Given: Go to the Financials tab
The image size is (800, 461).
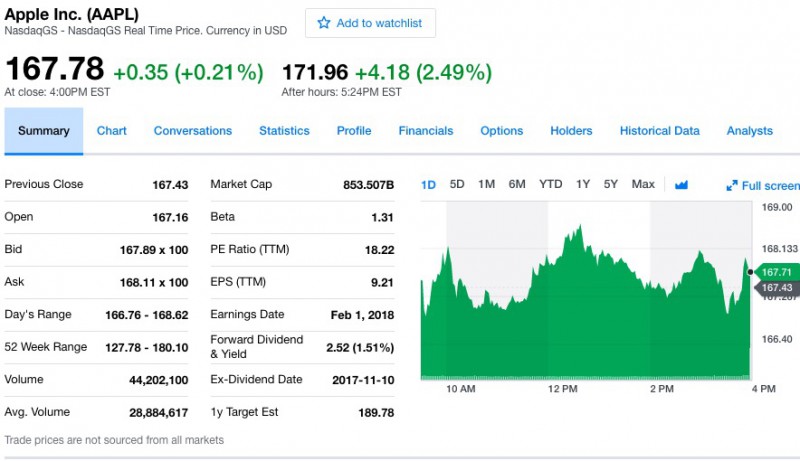Looking at the screenshot, I should [x=426, y=131].
